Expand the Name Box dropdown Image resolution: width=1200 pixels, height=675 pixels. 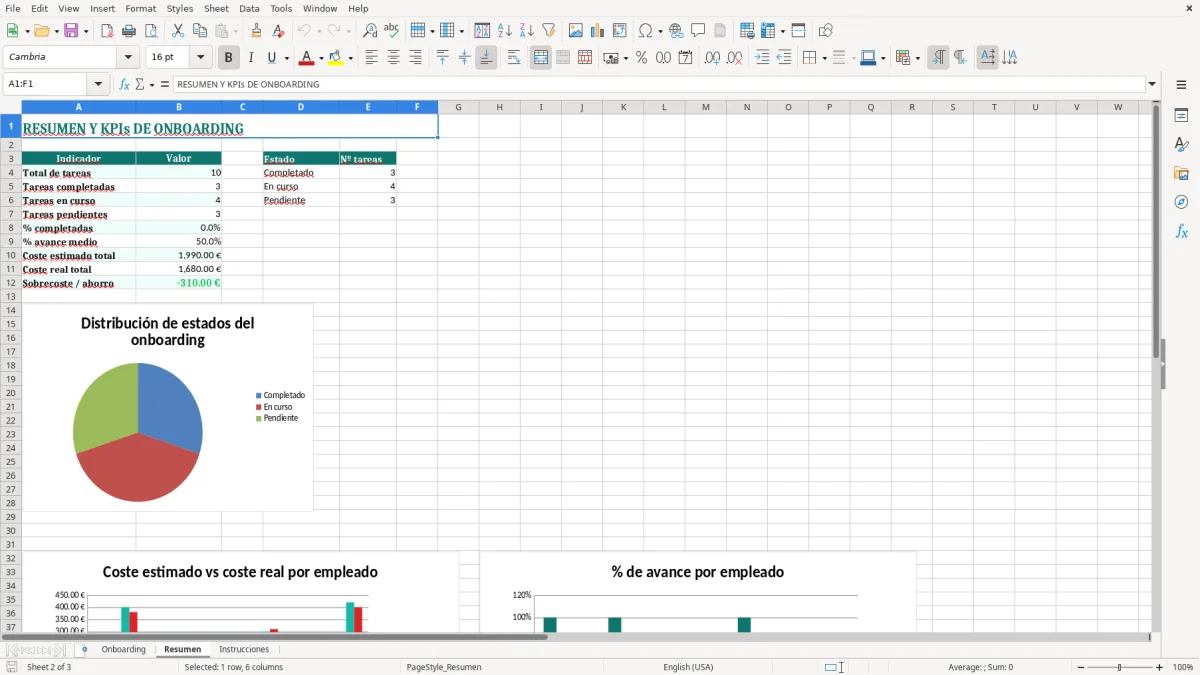point(98,85)
